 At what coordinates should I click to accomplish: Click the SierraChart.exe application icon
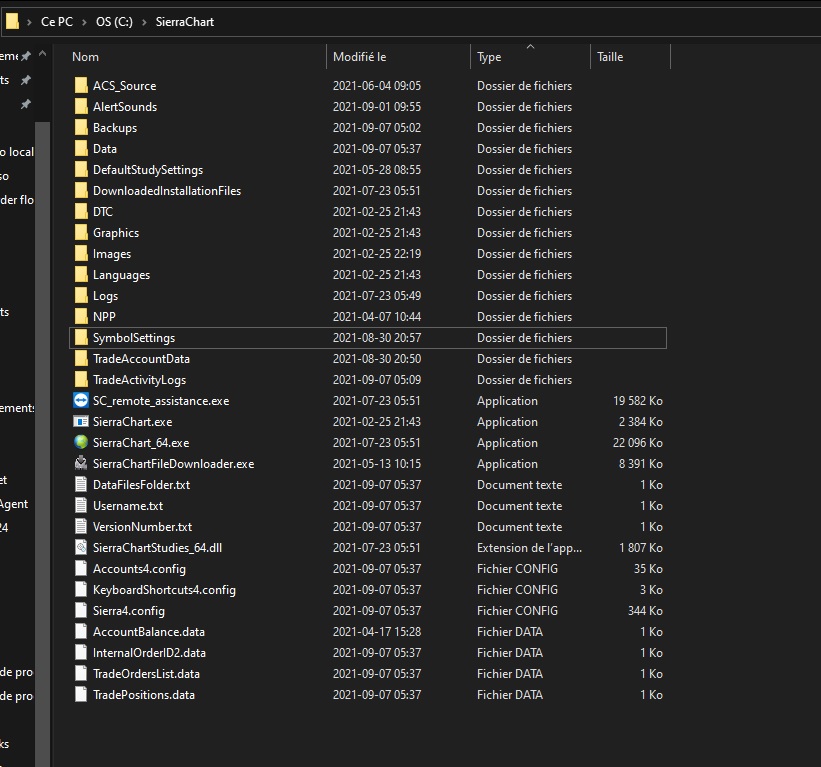tap(81, 421)
